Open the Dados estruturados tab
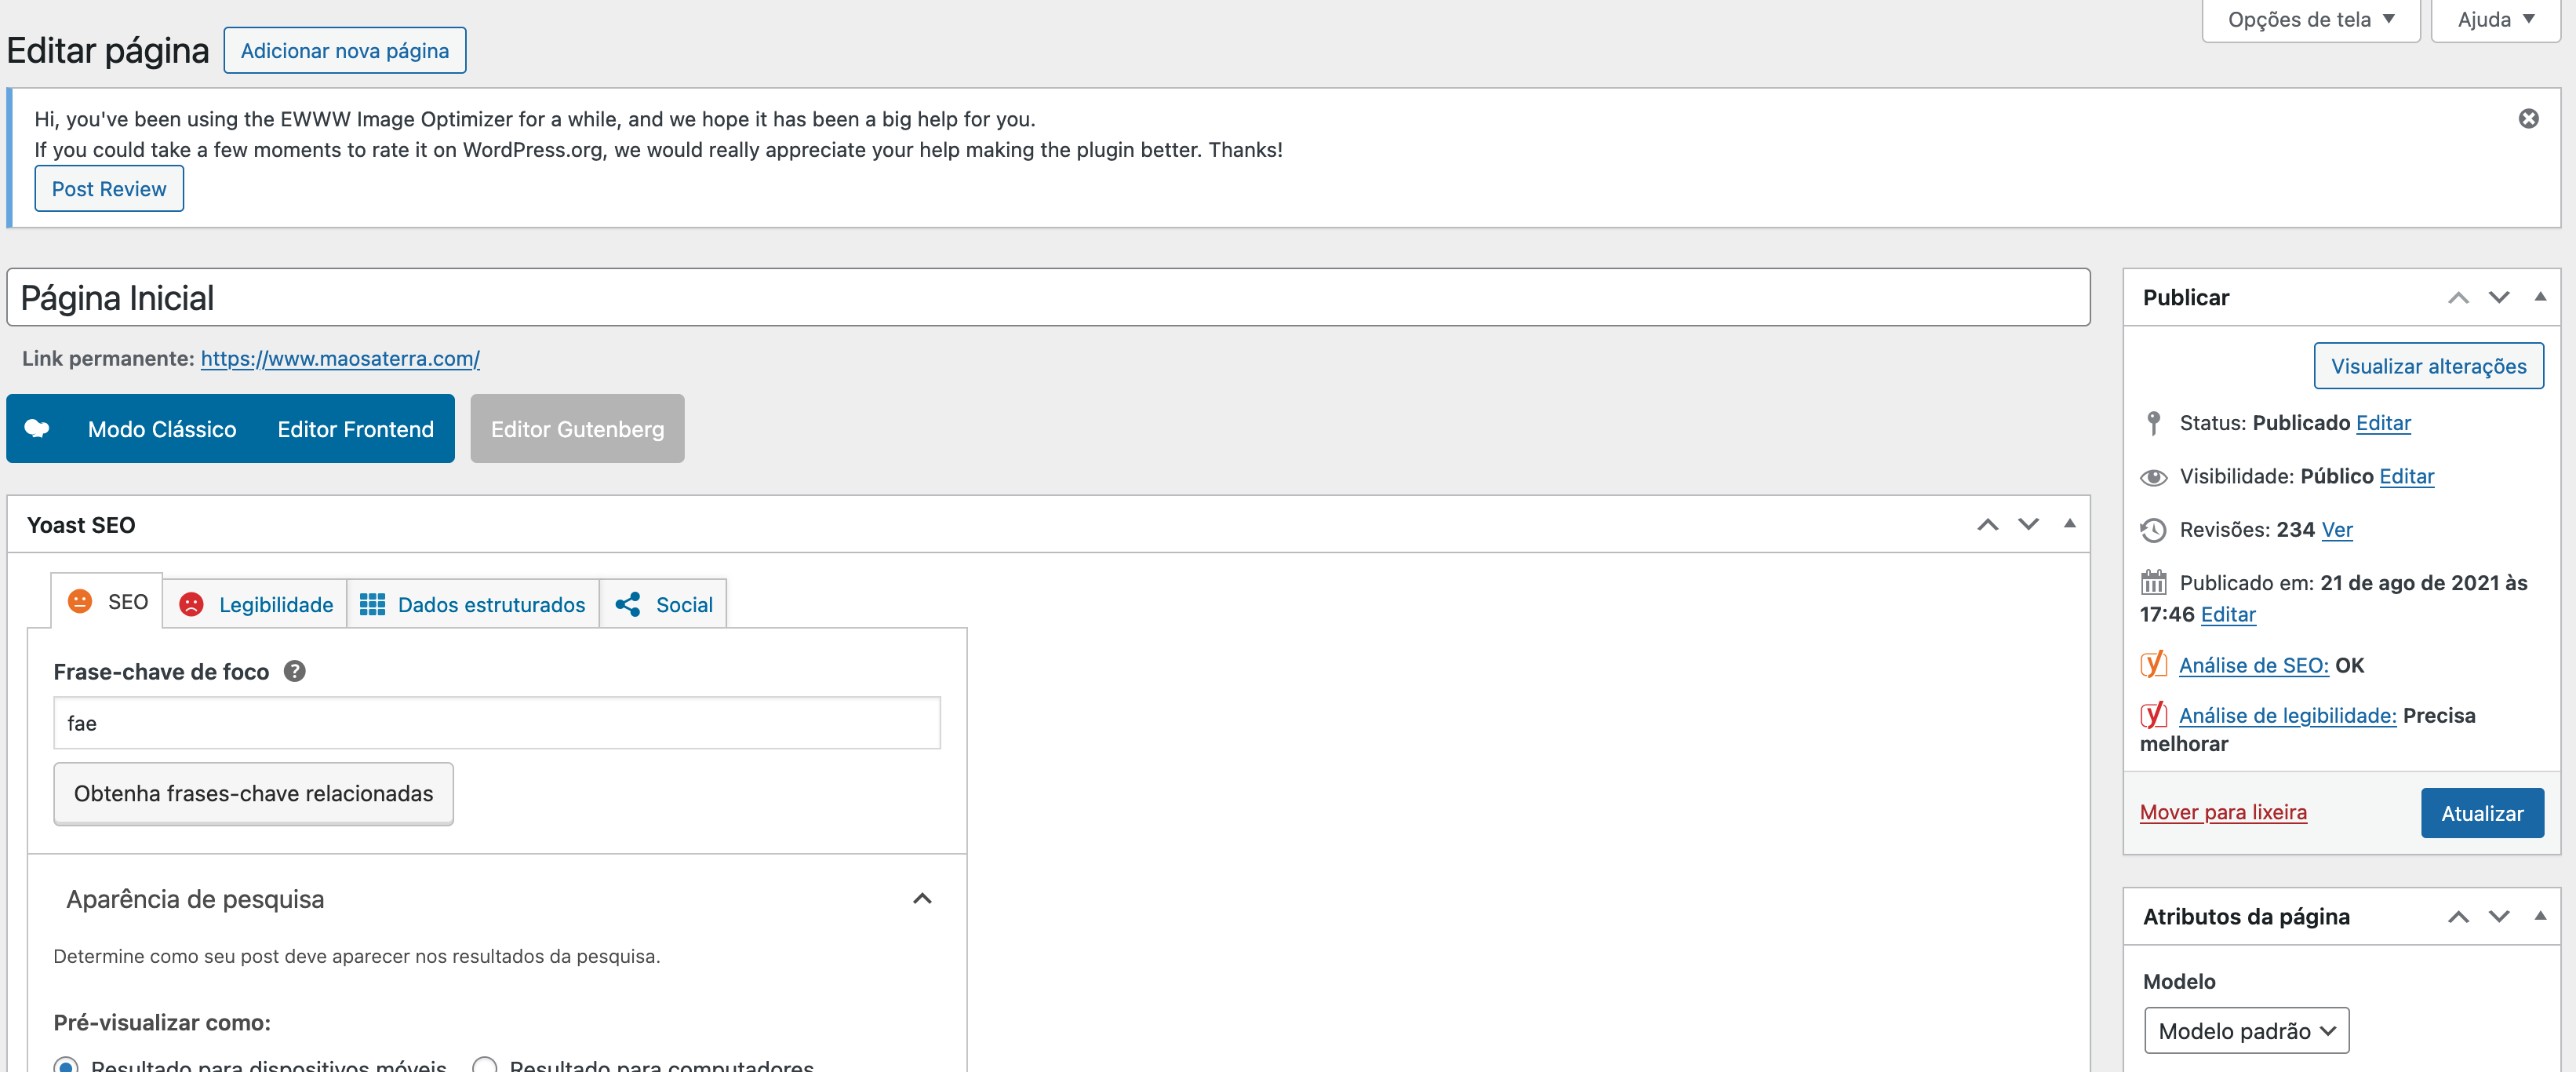Image resolution: width=2576 pixels, height=1072 pixels. pos(473,604)
